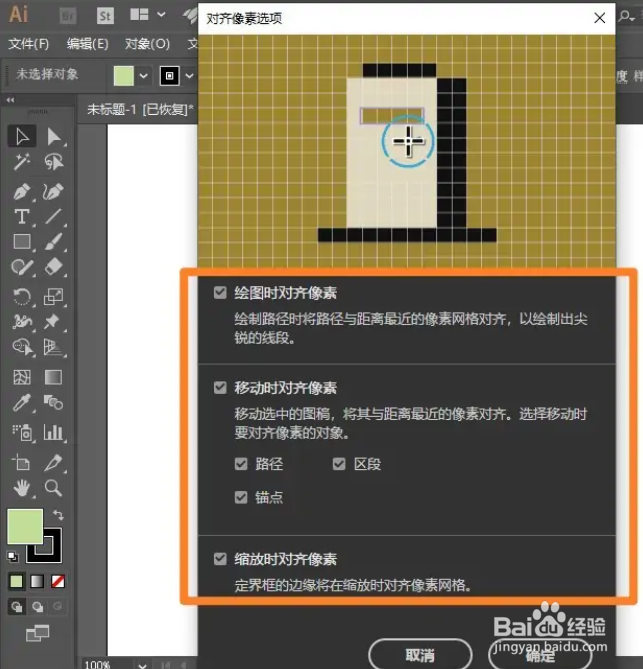
Task: Open the 编辑(E) menu
Action: [87, 44]
